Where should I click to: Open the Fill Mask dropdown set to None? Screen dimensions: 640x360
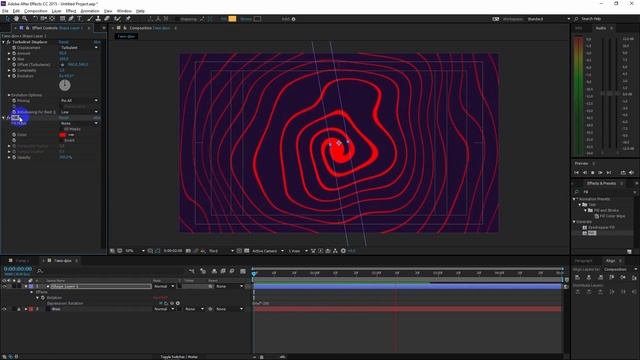click(x=80, y=123)
